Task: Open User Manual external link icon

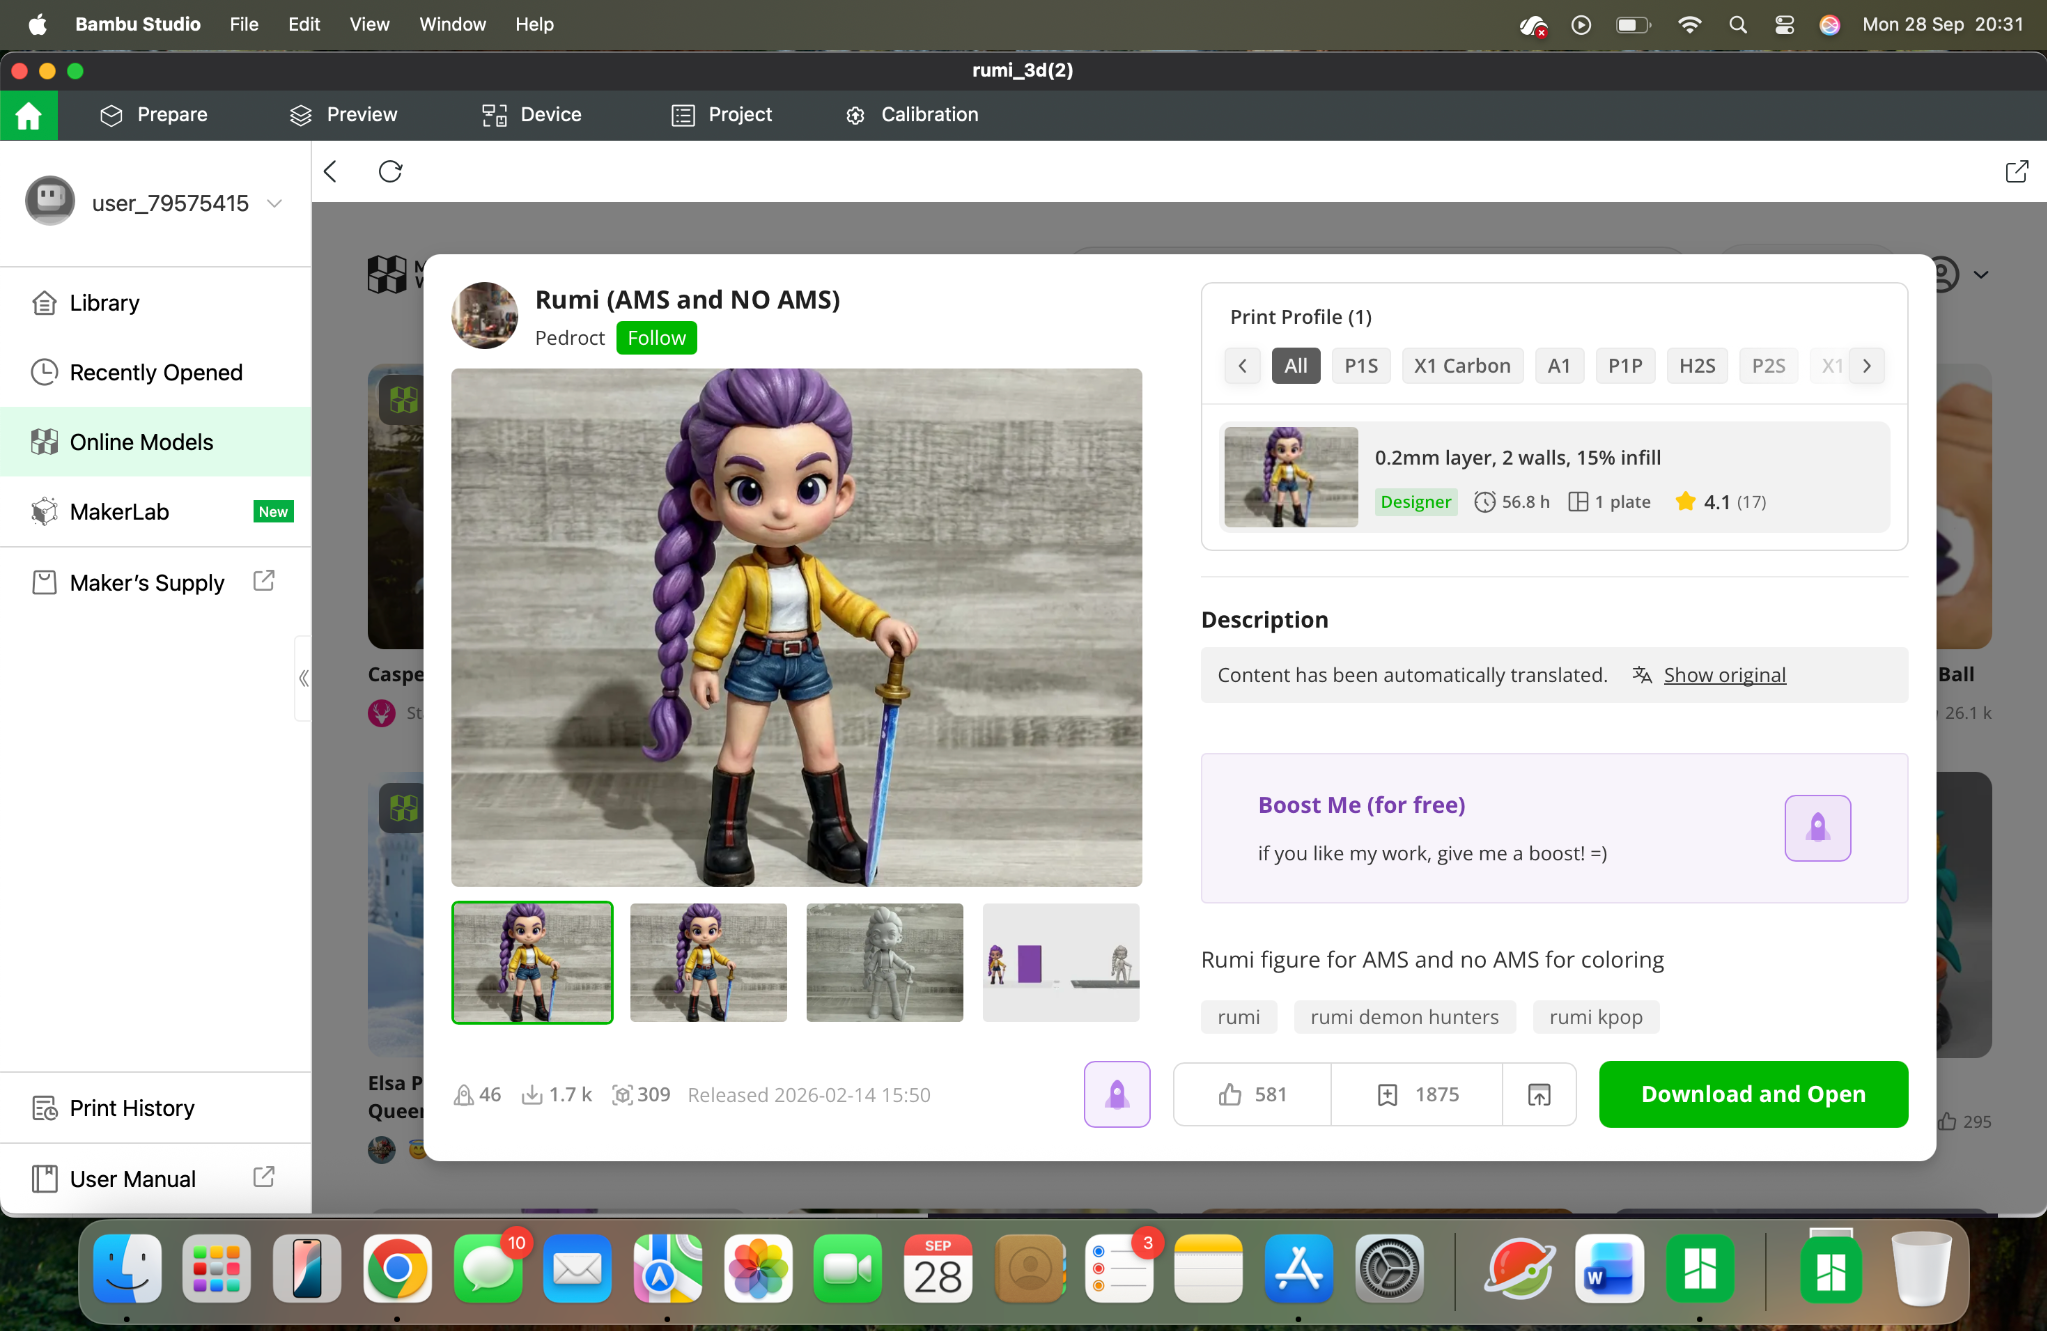Action: [x=264, y=1177]
